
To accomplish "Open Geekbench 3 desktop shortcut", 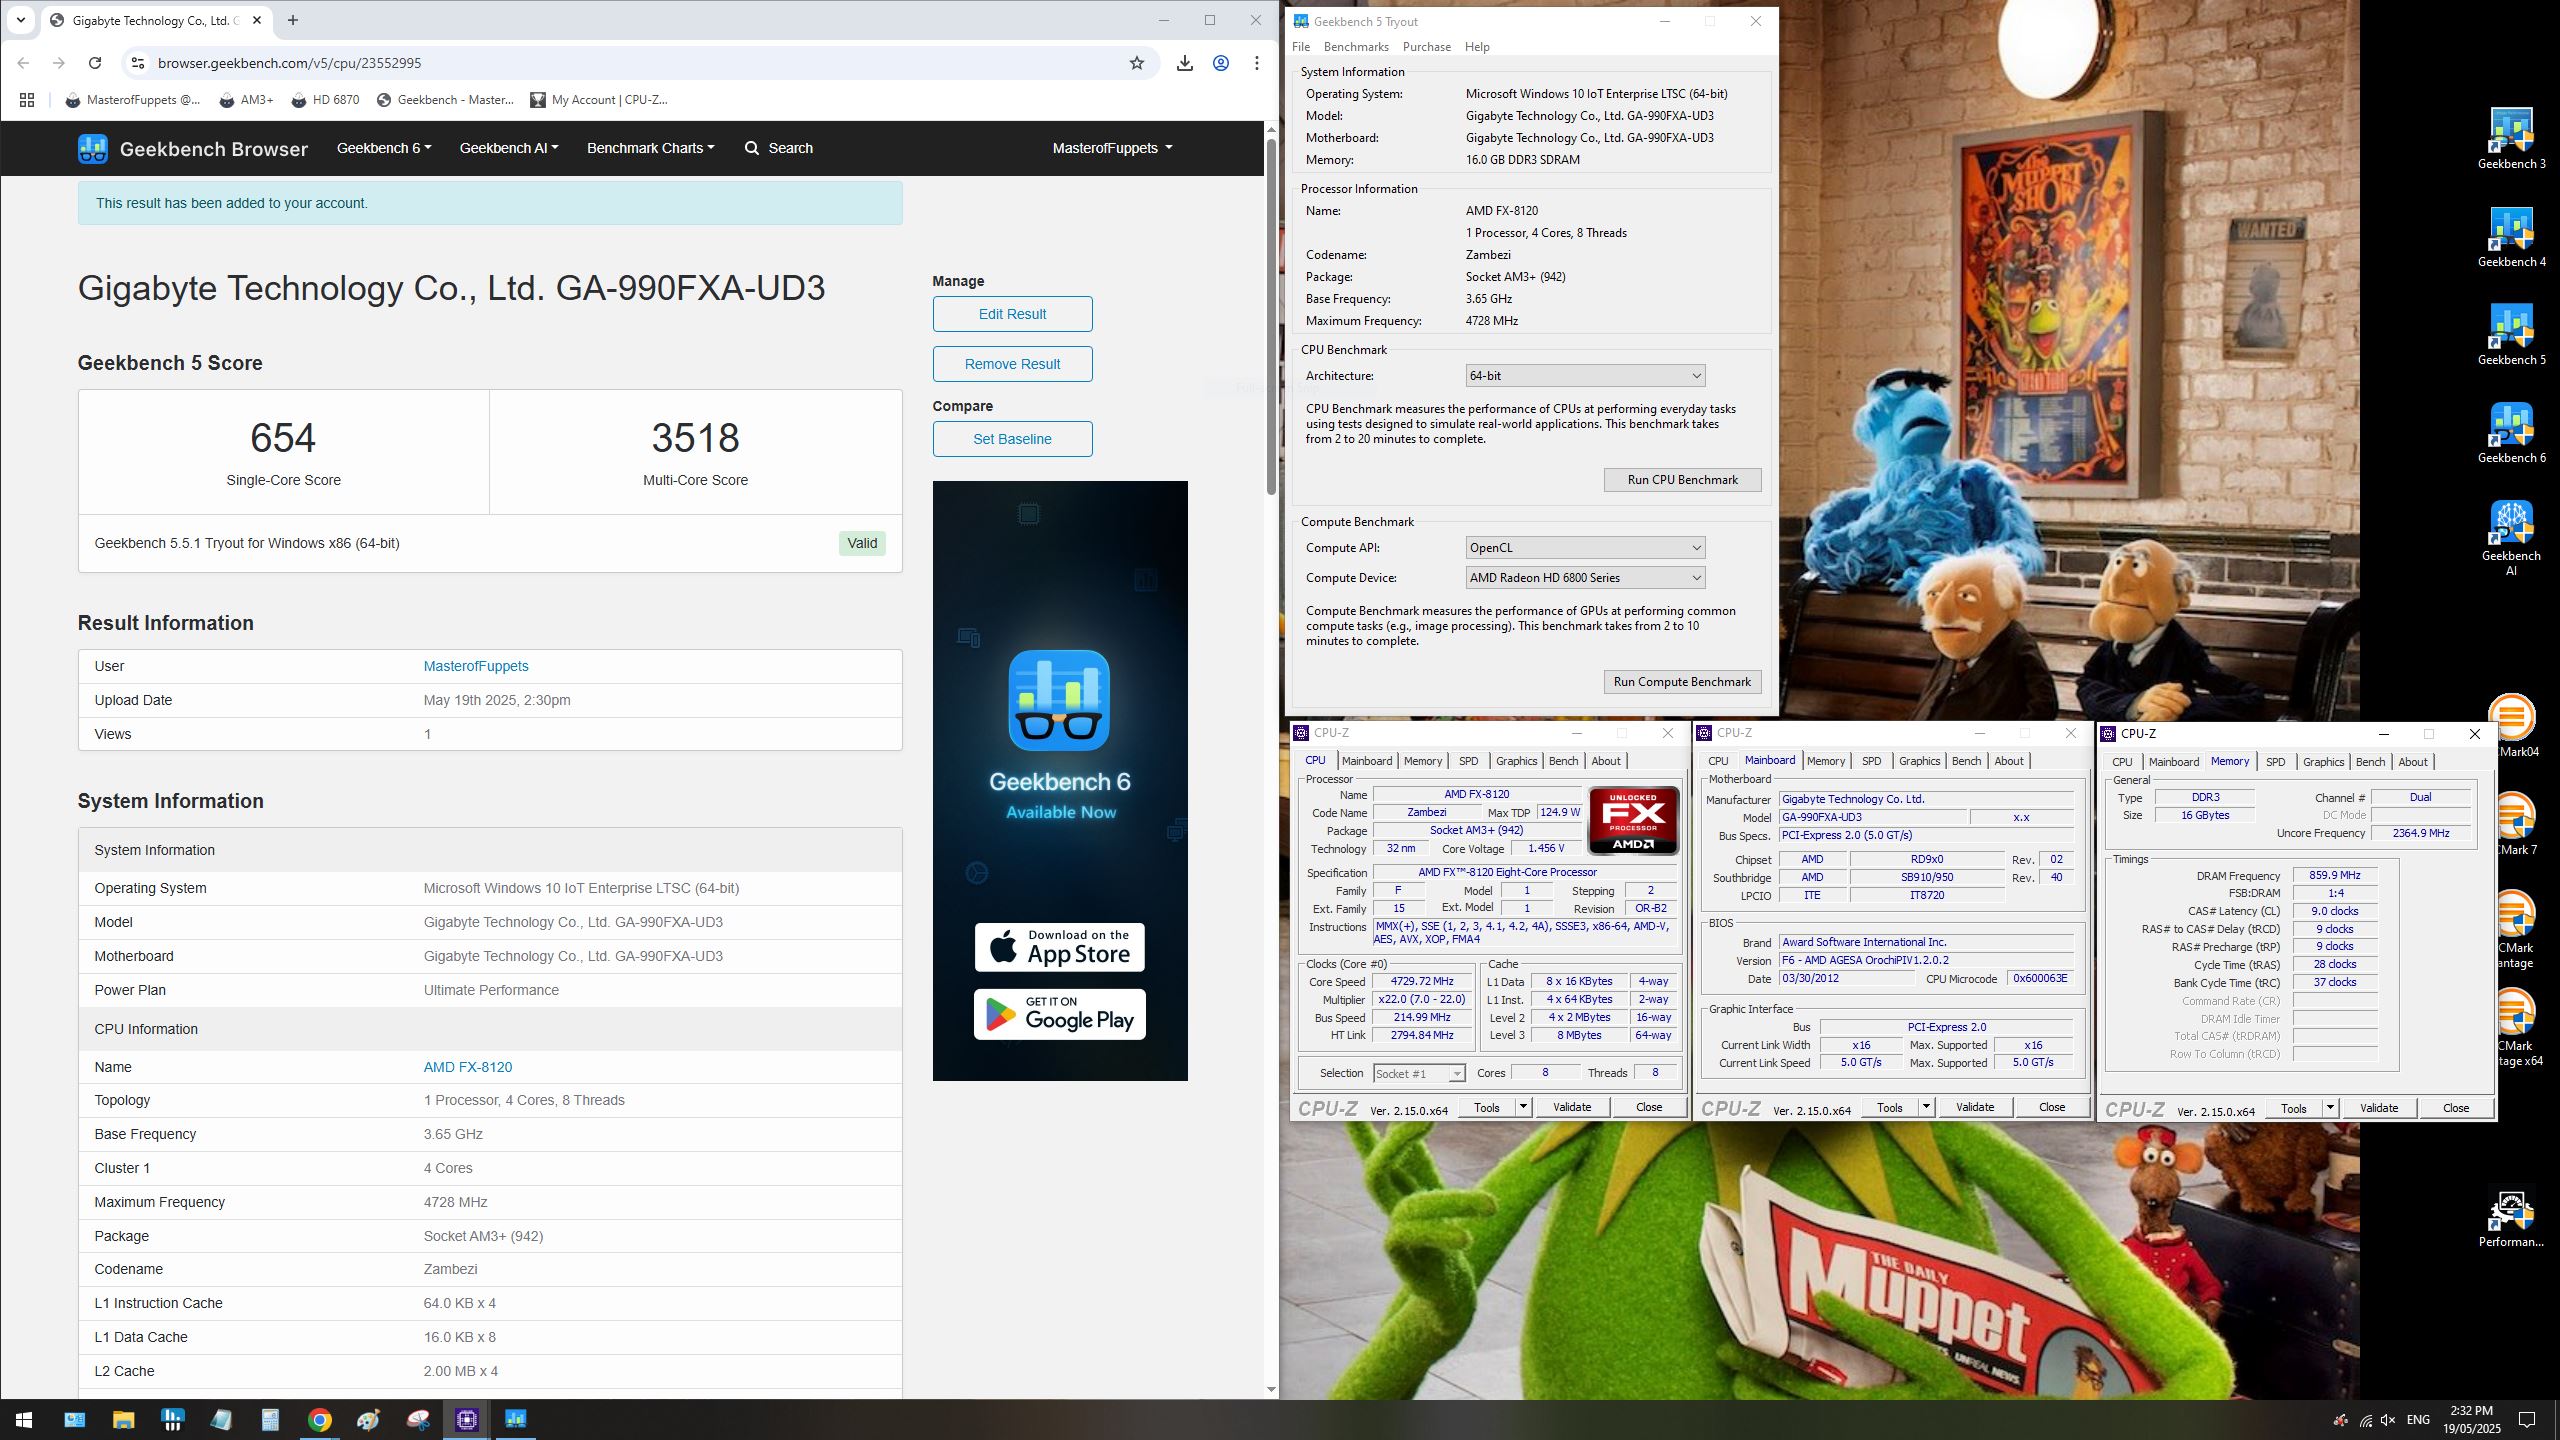I will point(2511,138).
